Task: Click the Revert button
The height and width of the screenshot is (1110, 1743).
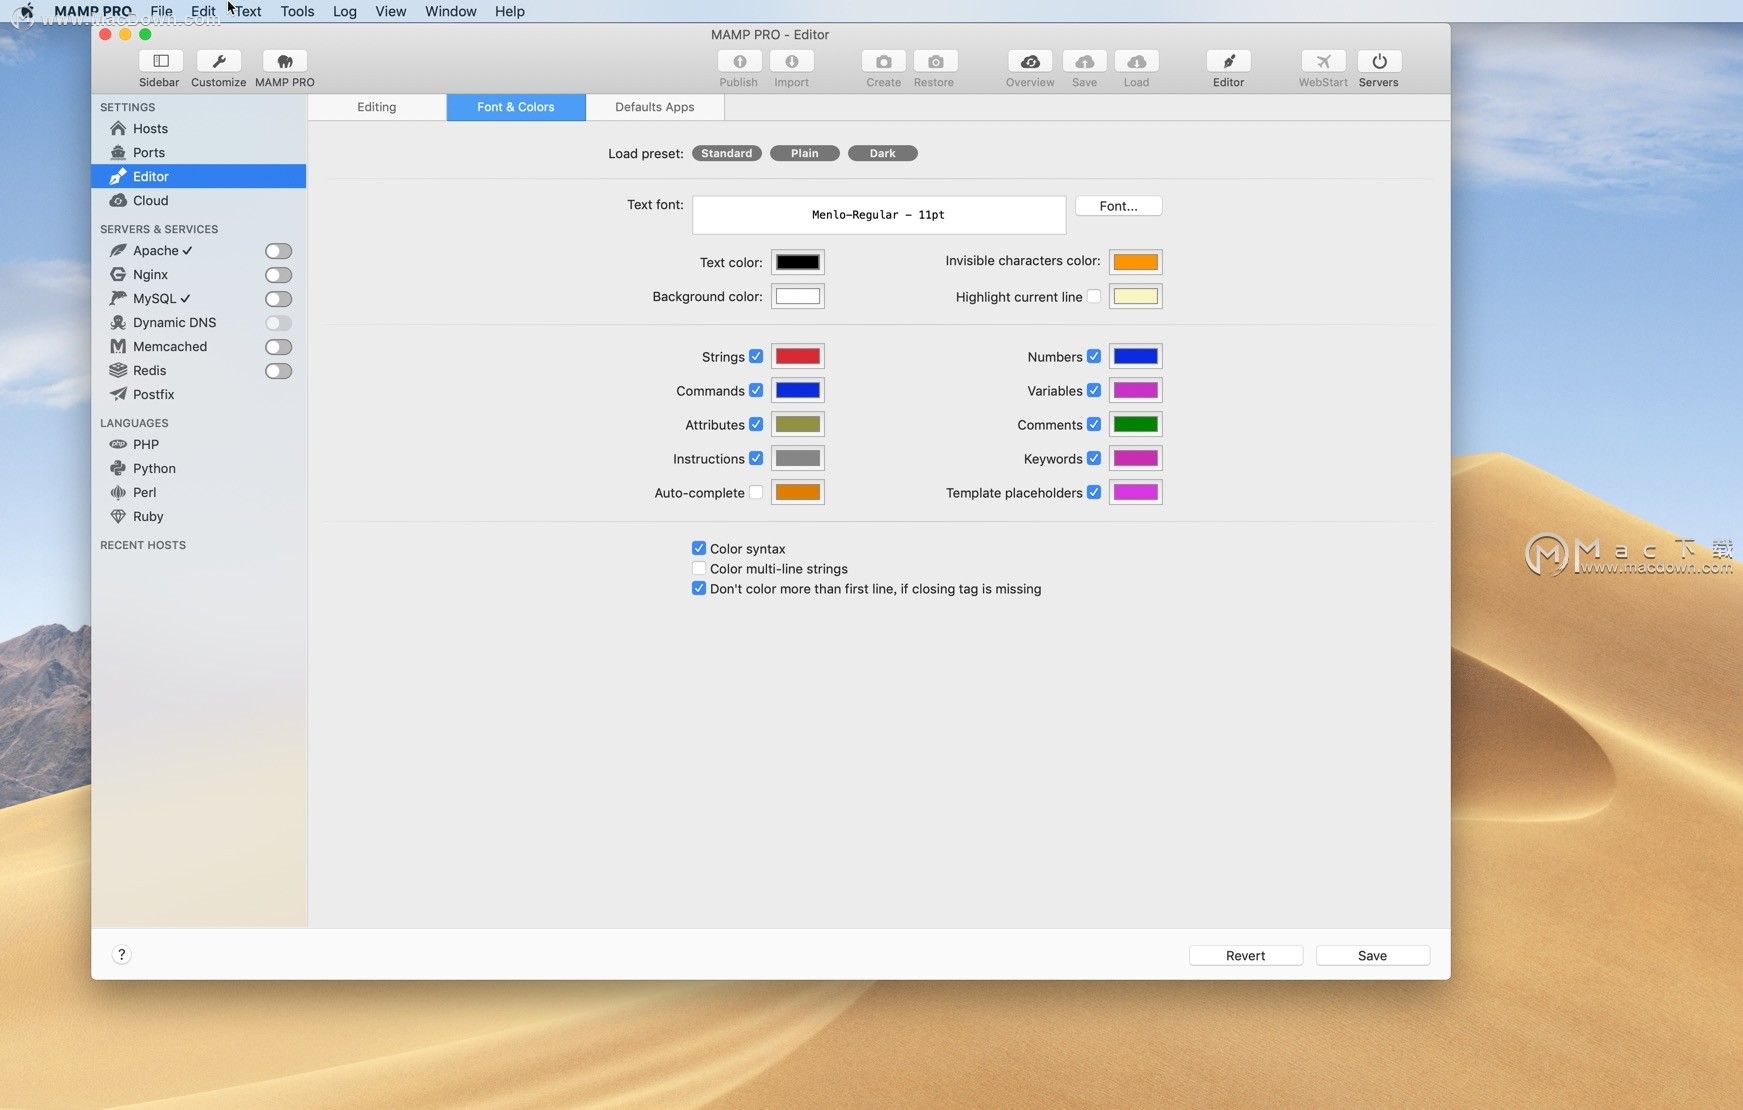Action: coord(1246,955)
